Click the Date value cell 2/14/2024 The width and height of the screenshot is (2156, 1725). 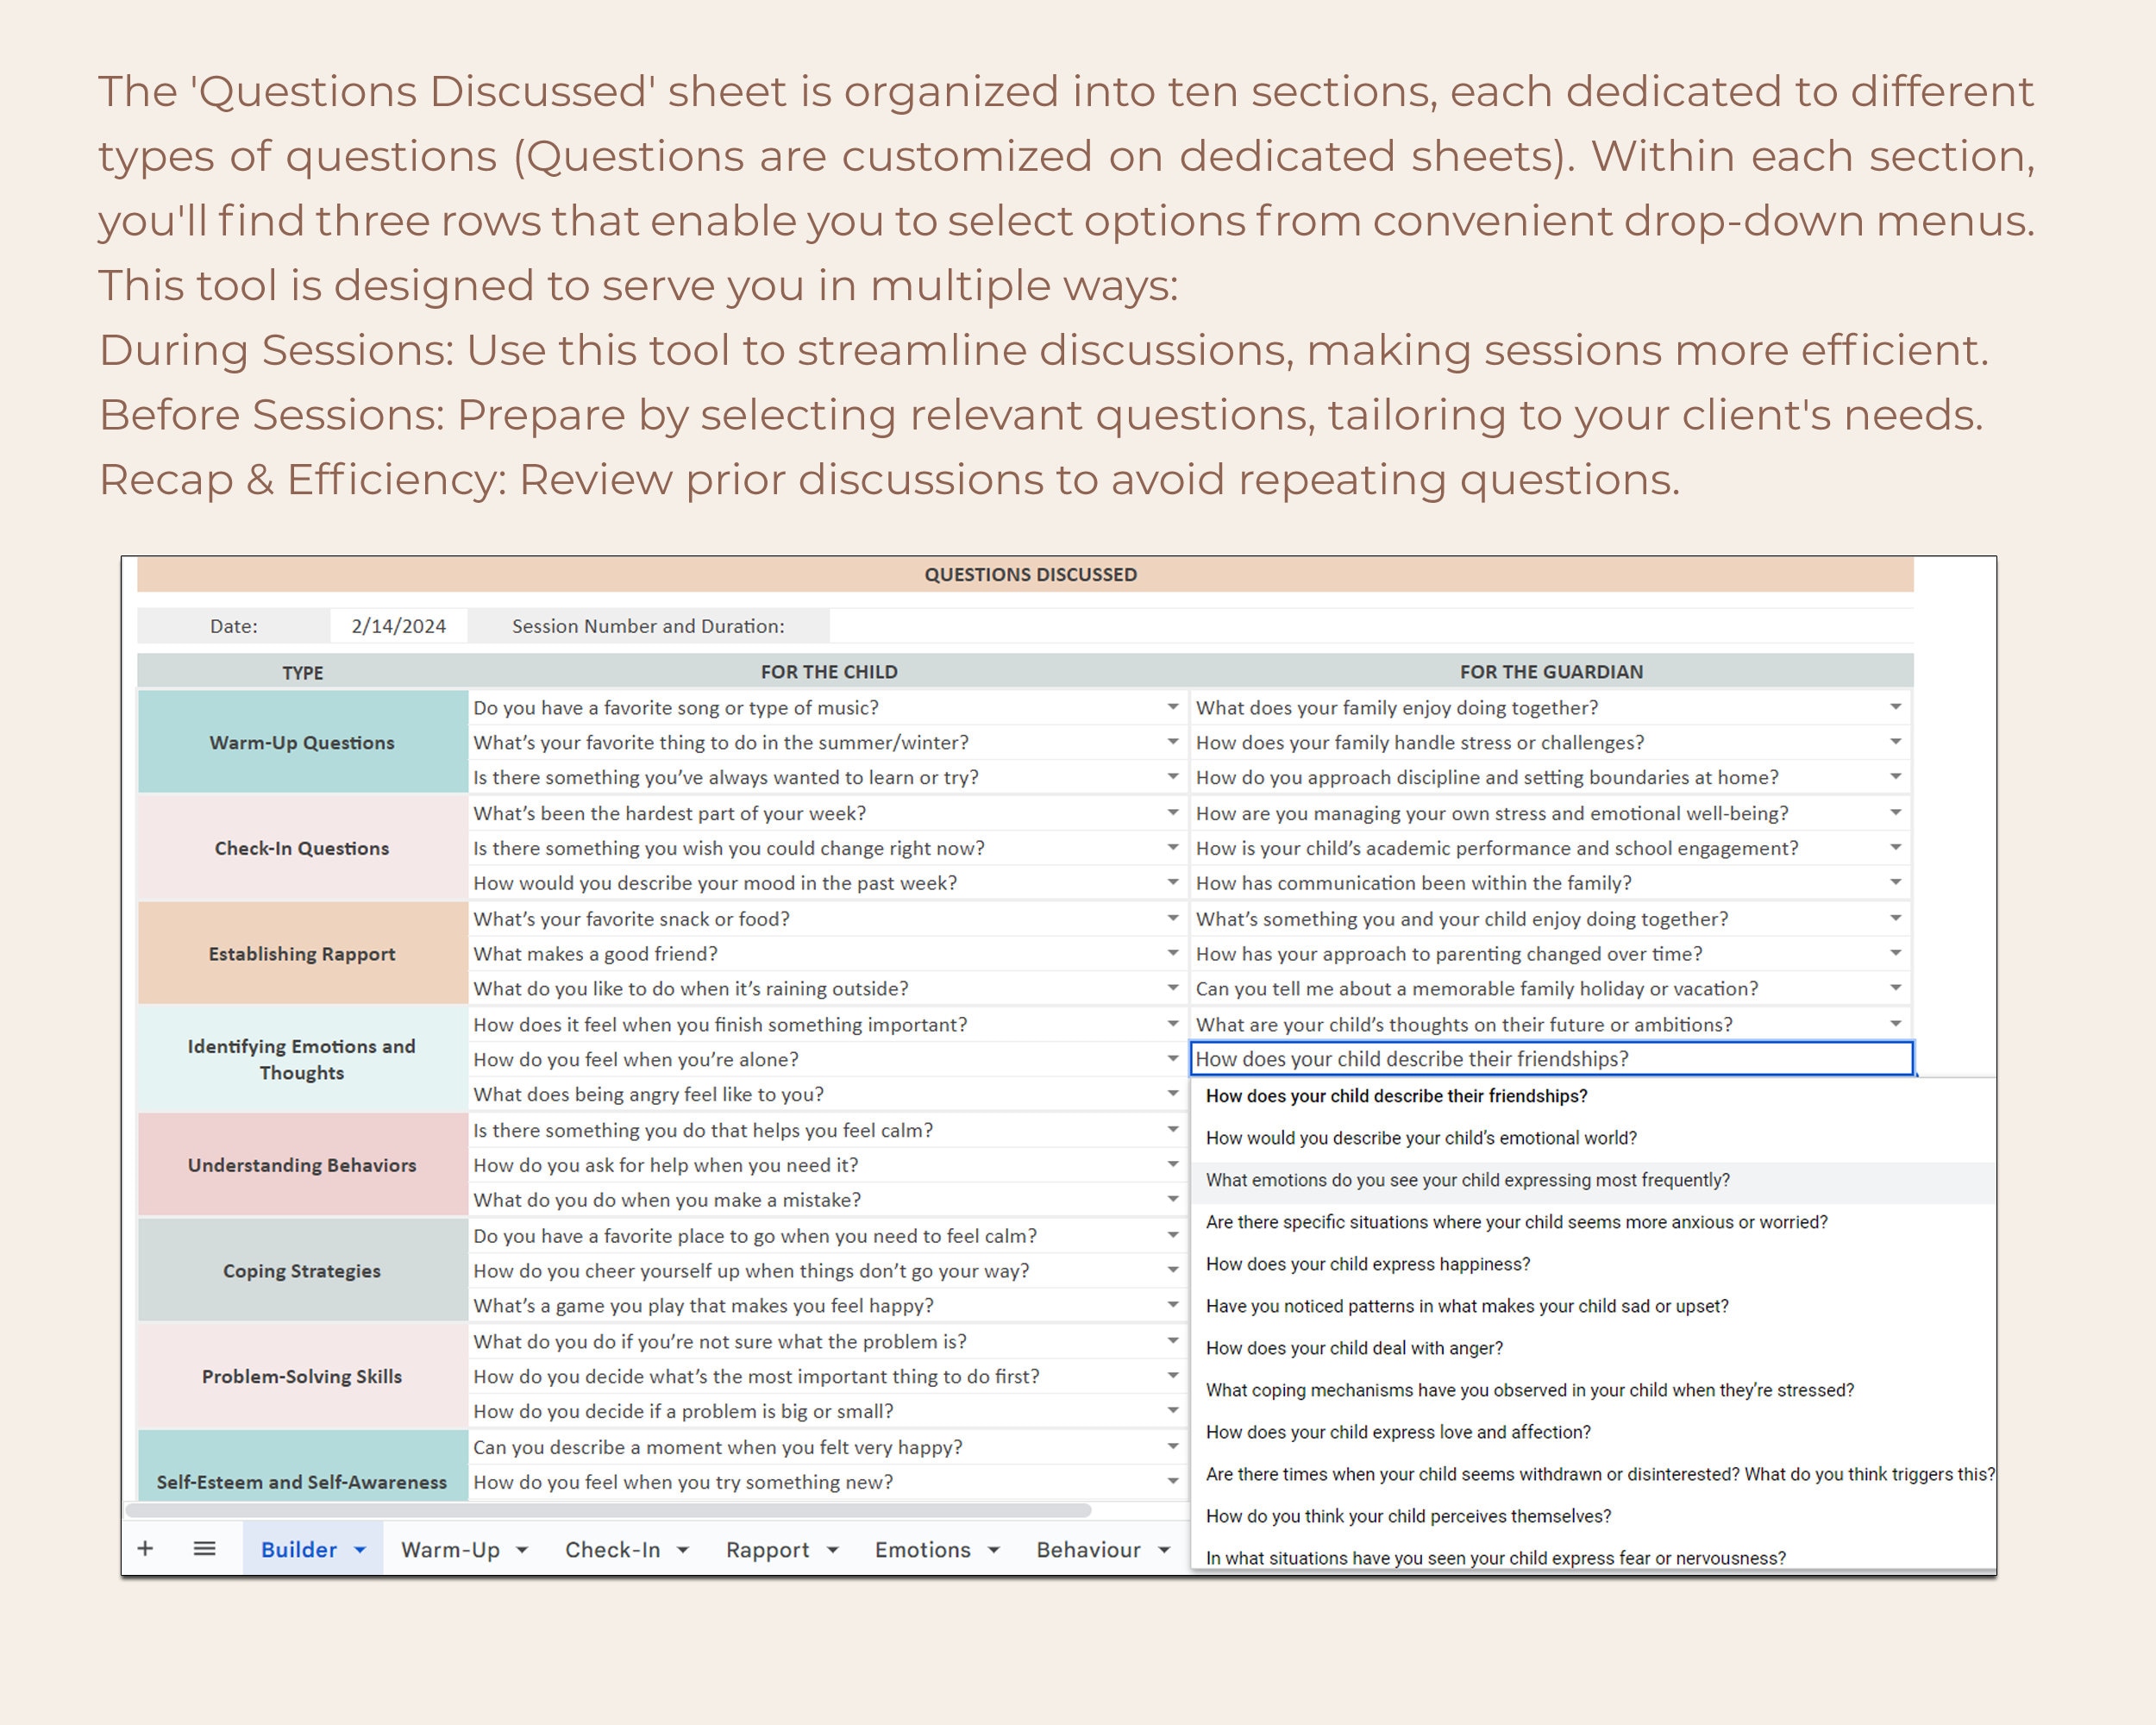click(x=398, y=626)
